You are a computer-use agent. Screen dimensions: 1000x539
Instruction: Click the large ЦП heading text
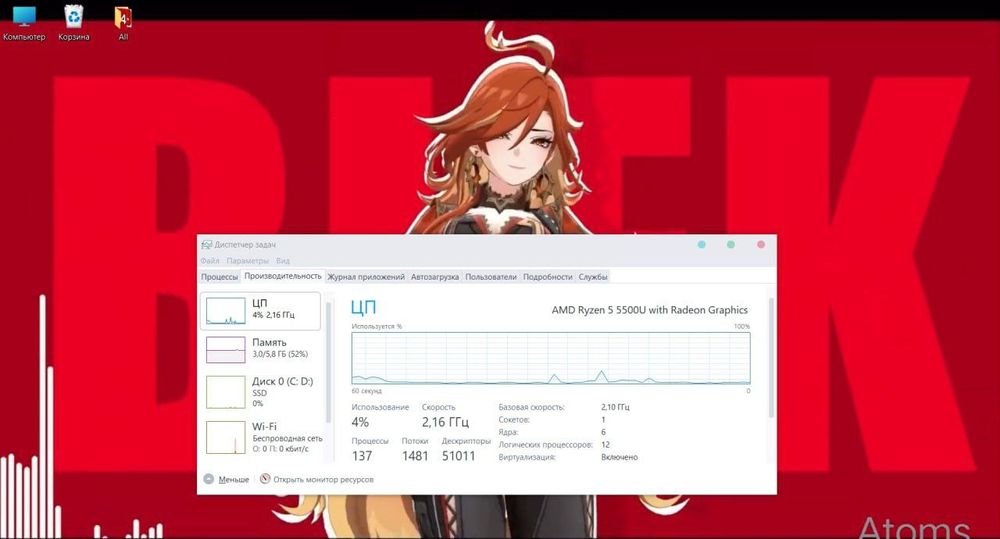pyautogui.click(x=364, y=308)
